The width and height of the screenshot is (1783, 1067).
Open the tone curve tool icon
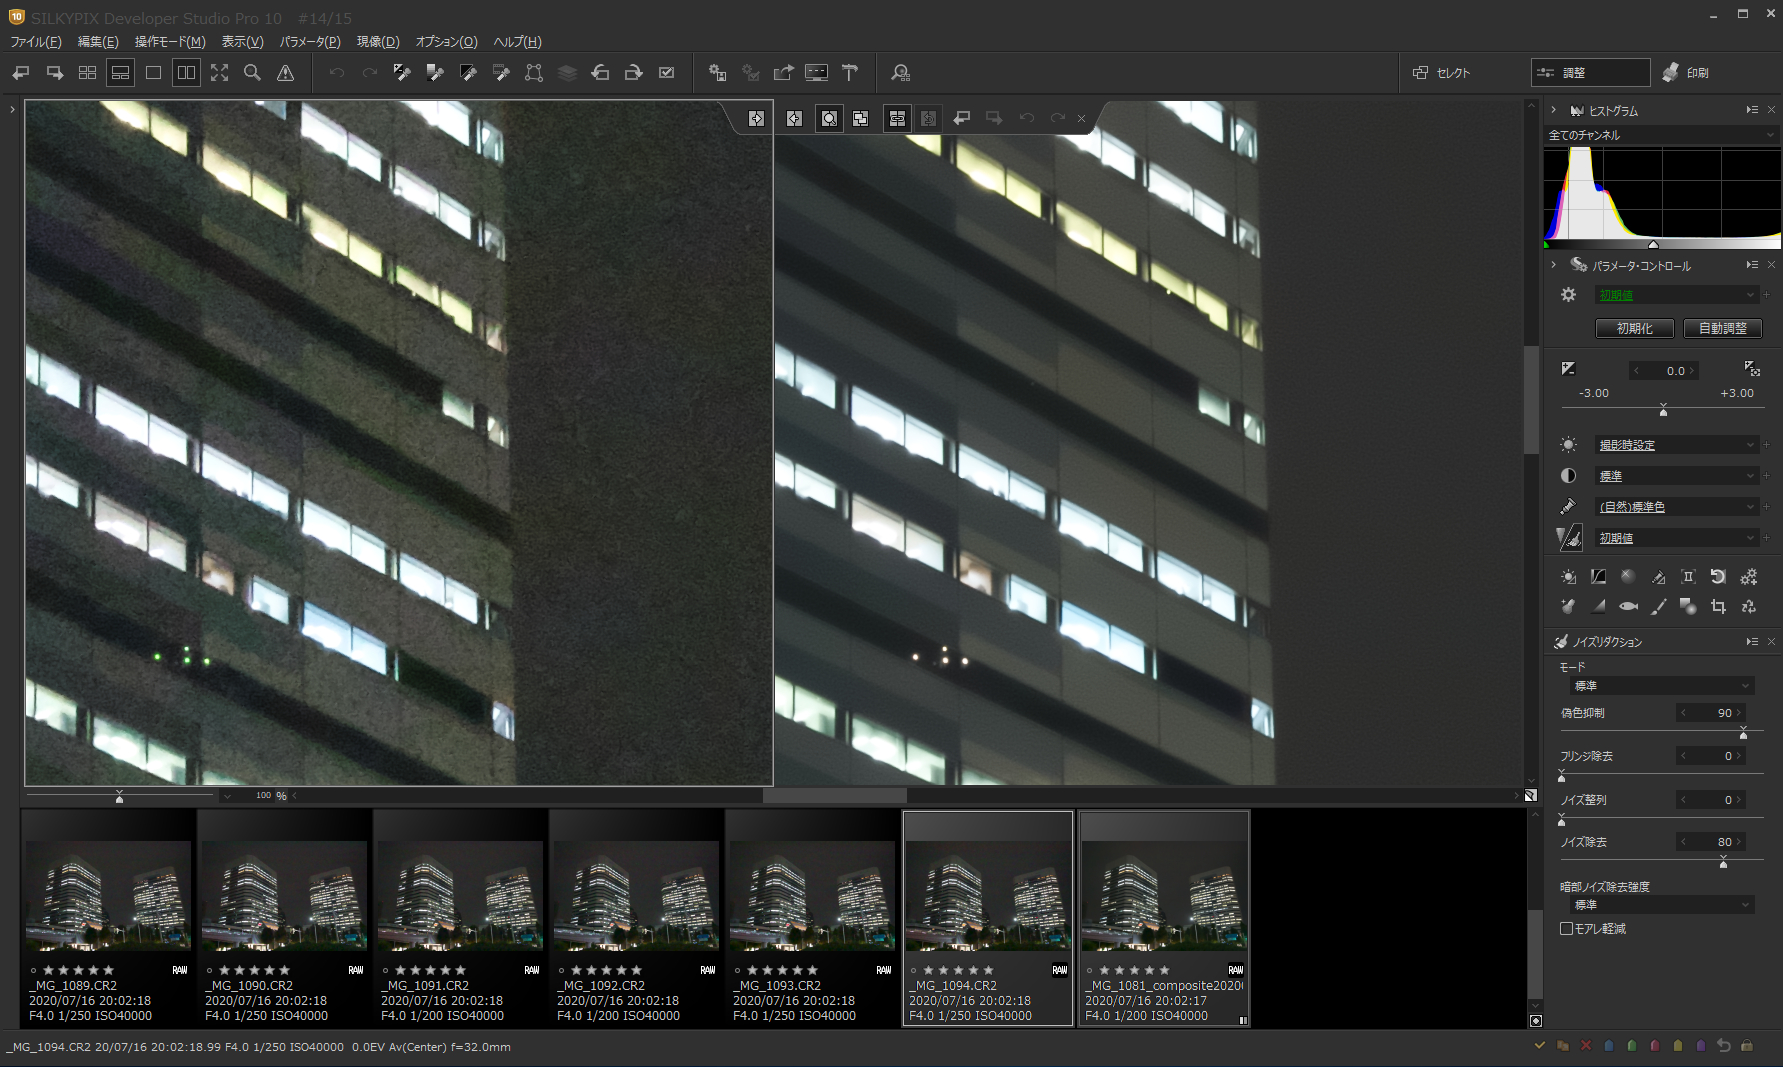click(x=1598, y=577)
